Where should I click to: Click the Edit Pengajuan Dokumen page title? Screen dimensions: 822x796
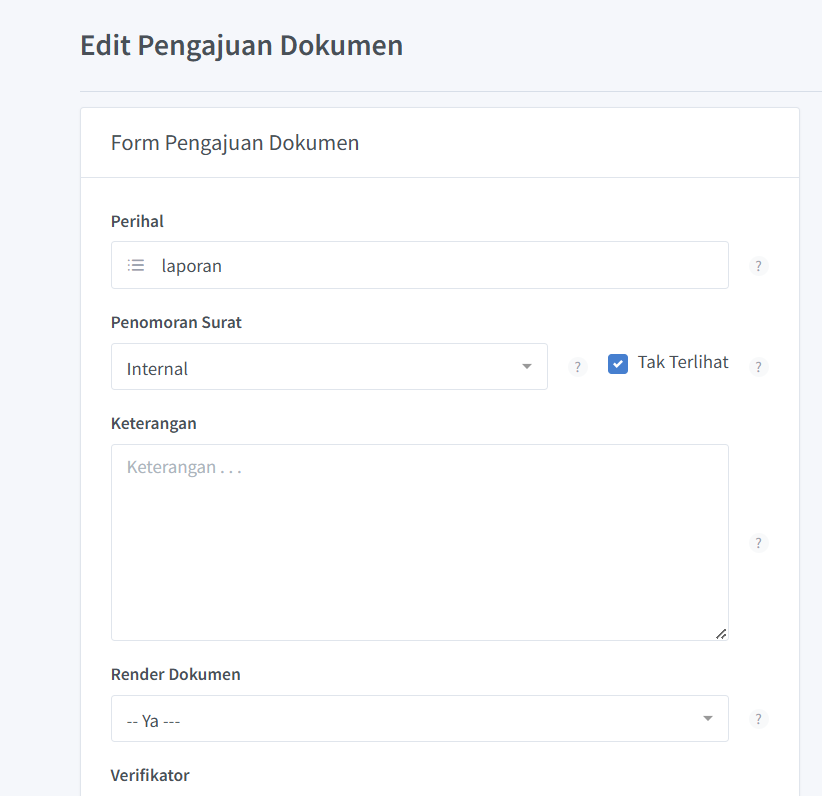tap(241, 45)
